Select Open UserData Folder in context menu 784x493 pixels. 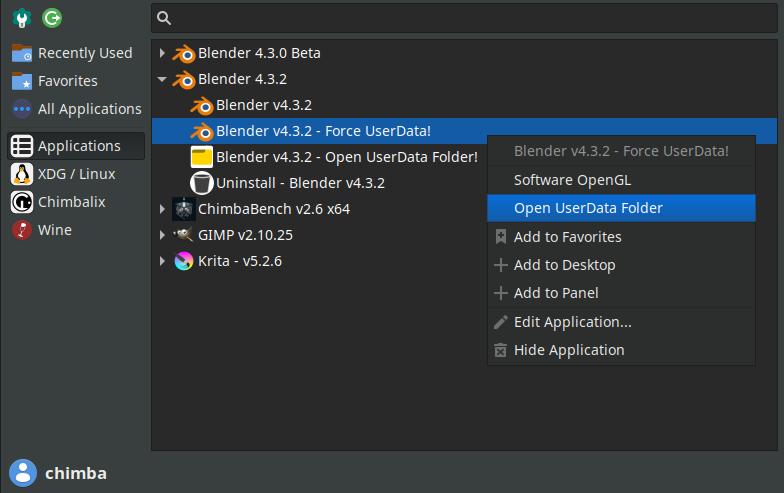pos(588,208)
